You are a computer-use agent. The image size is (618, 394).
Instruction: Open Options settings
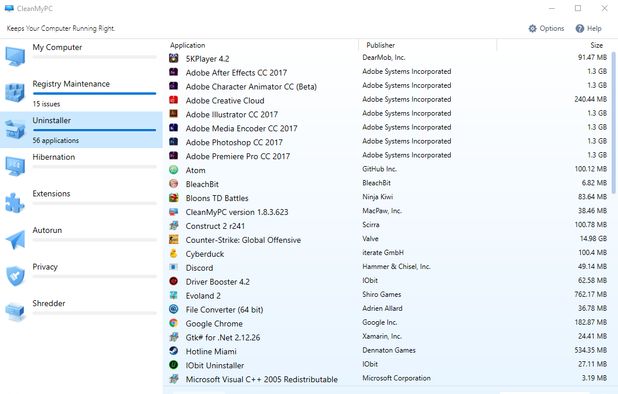point(546,28)
